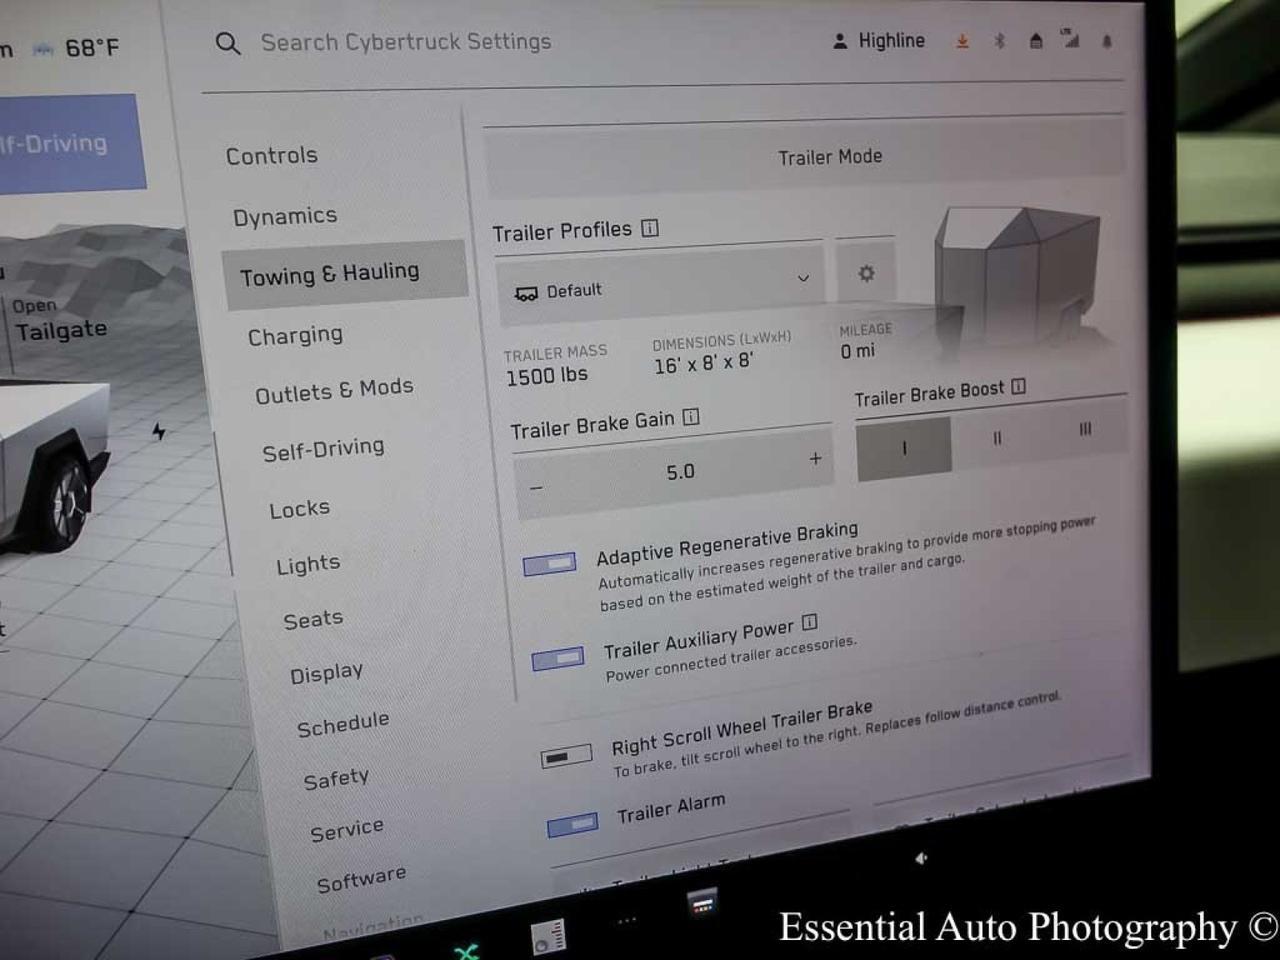This screenshot has height=960, width=1280.
Task: Tap the charge port lightning bolt icon
Action: (158, 431)
